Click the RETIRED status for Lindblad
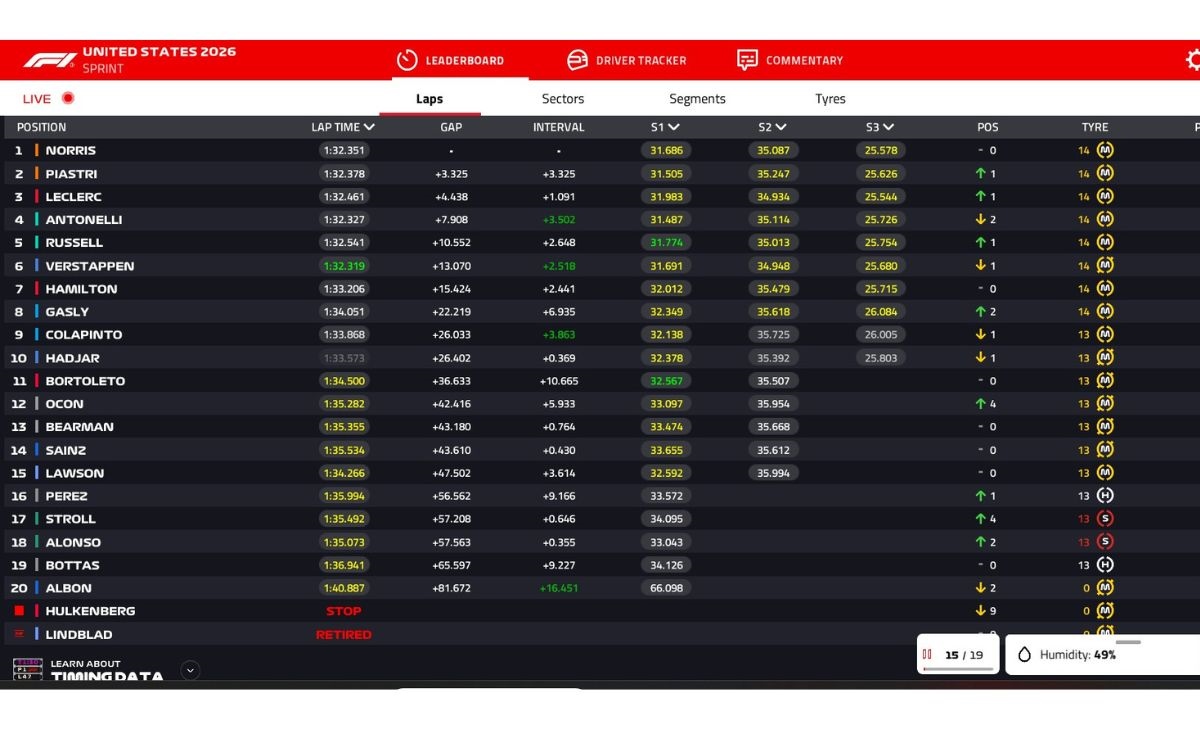 click(344, 634)
